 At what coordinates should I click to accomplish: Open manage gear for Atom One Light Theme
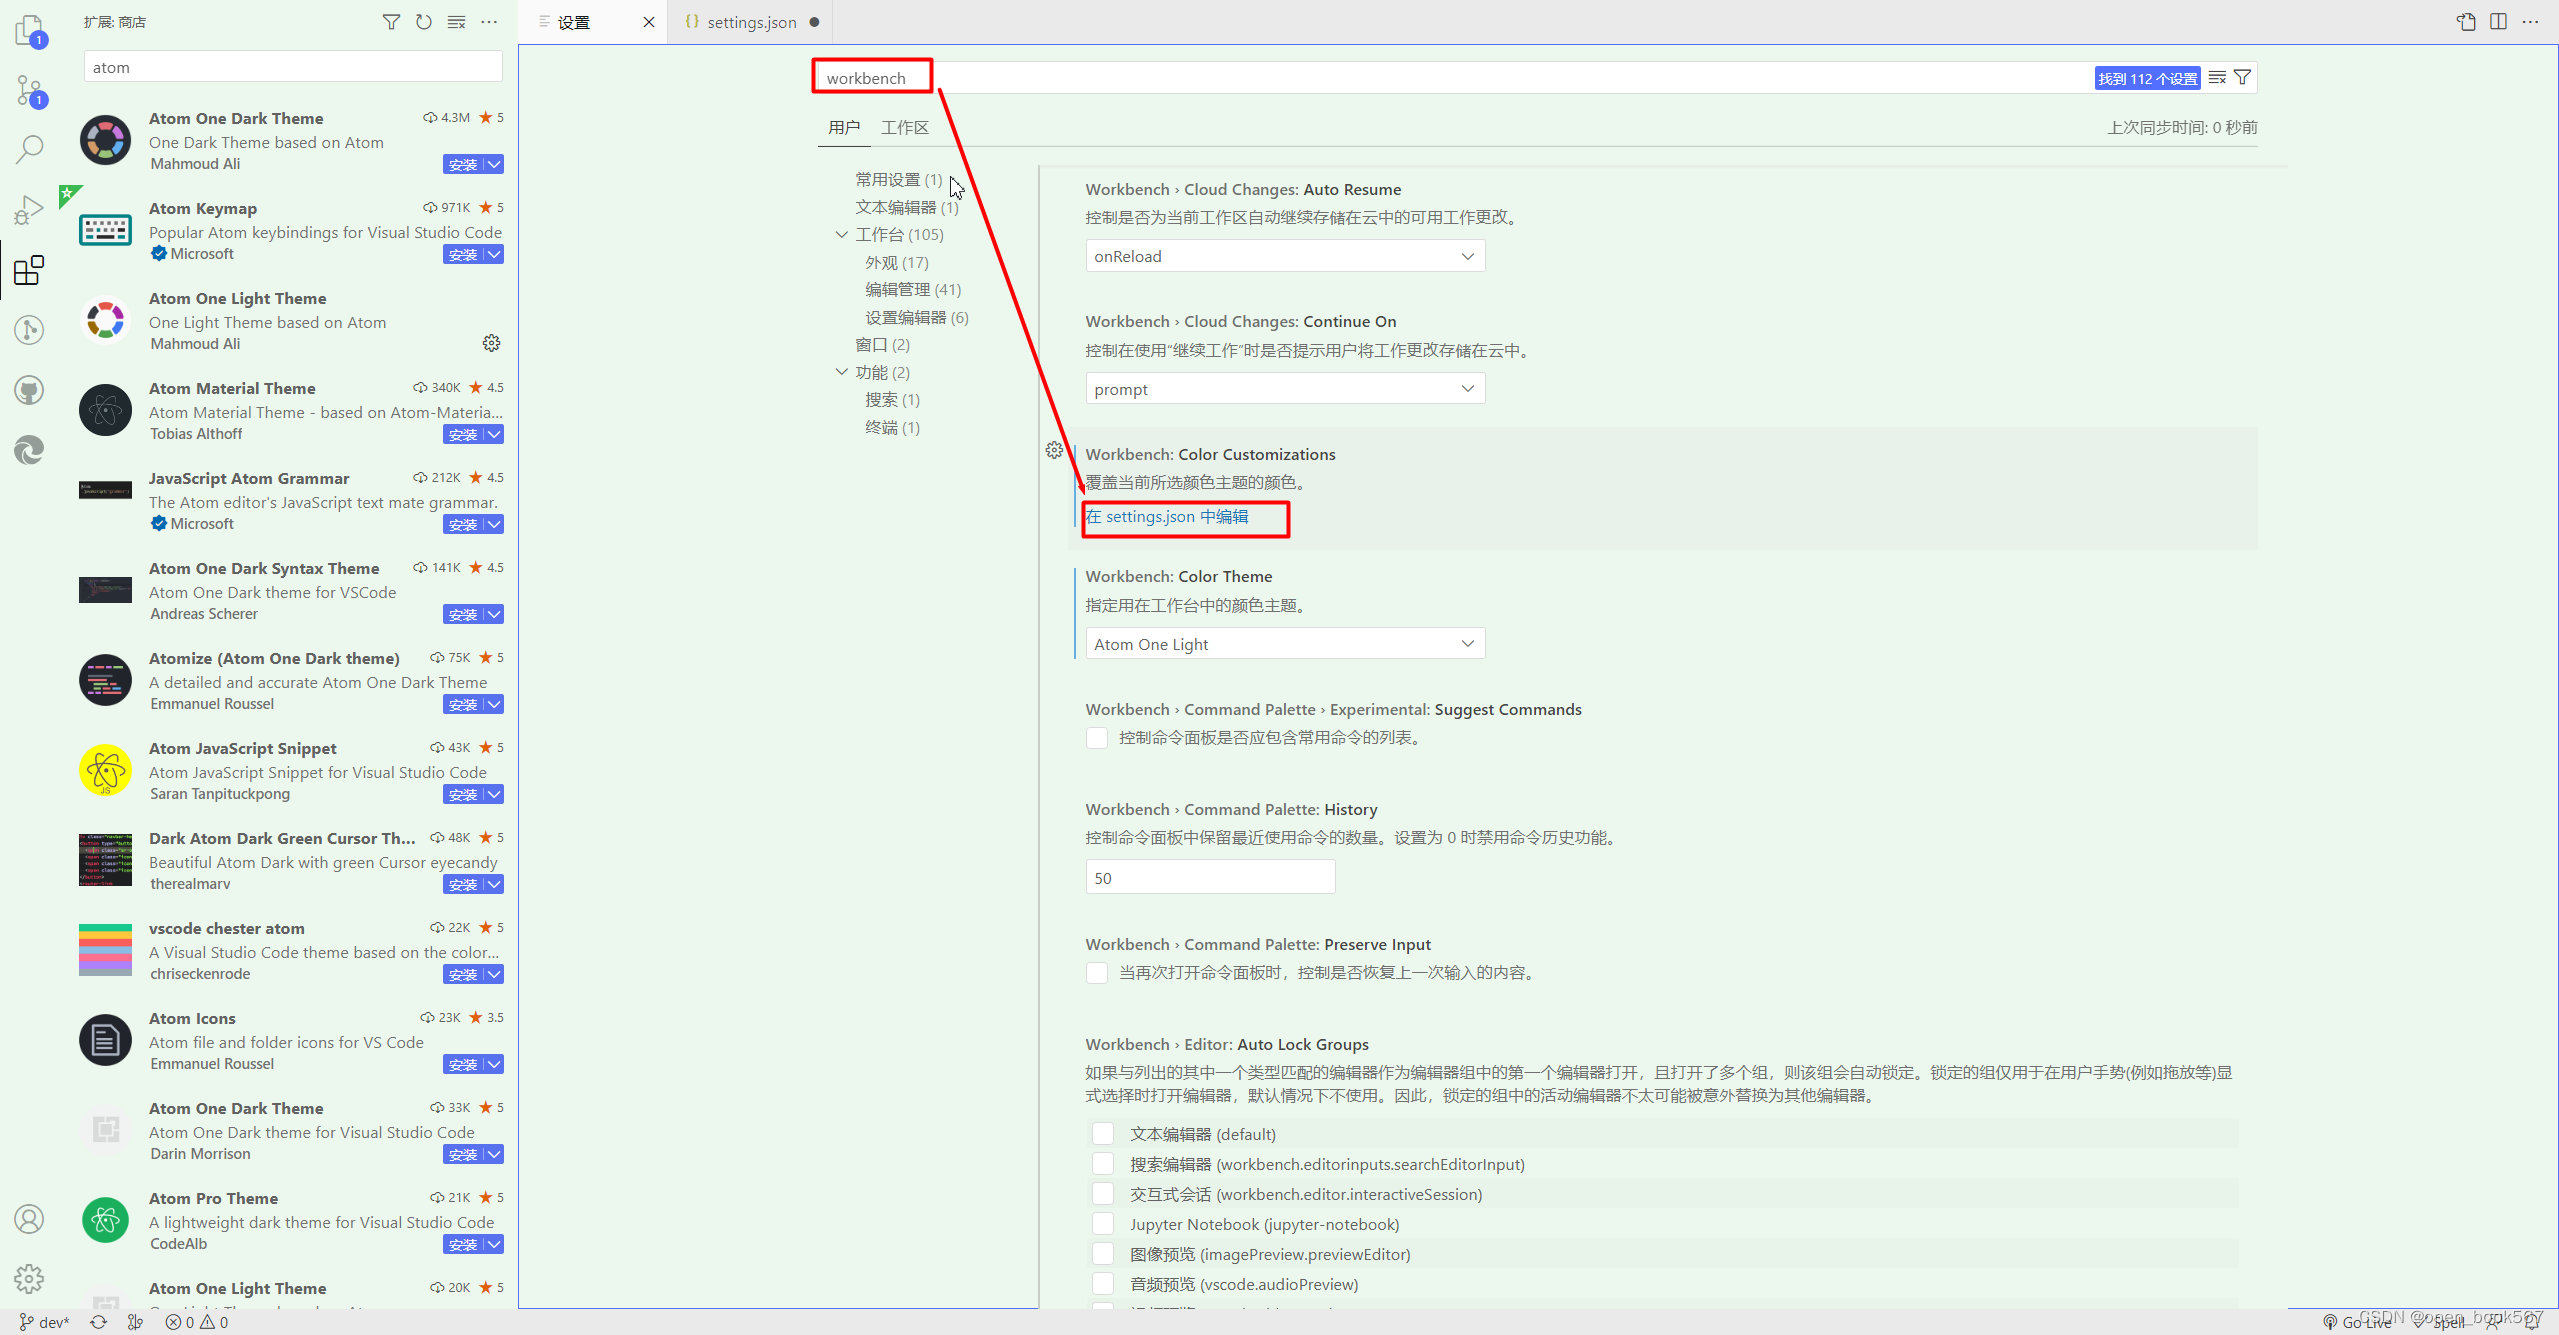click(491, 343)
